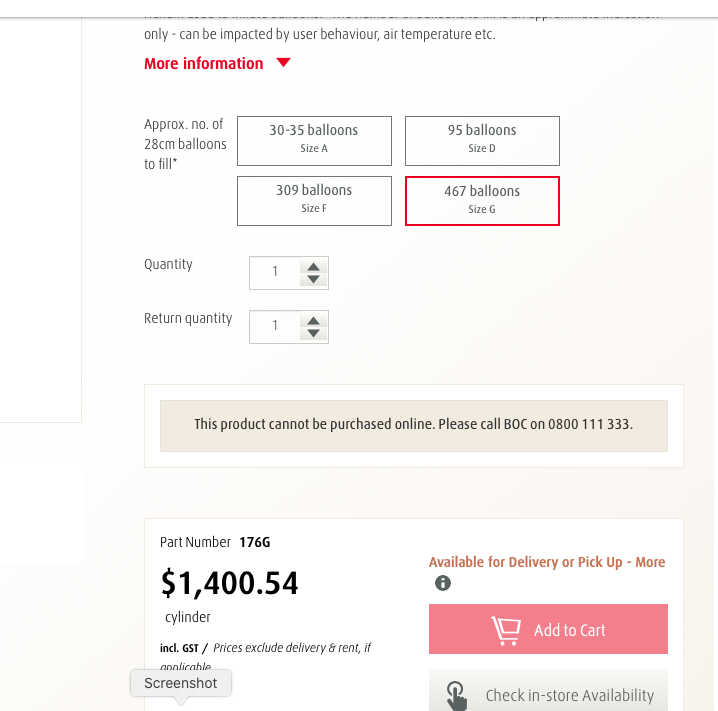
Task: Select the 467 balloons Size G option
Action: (x=482, y=201)
